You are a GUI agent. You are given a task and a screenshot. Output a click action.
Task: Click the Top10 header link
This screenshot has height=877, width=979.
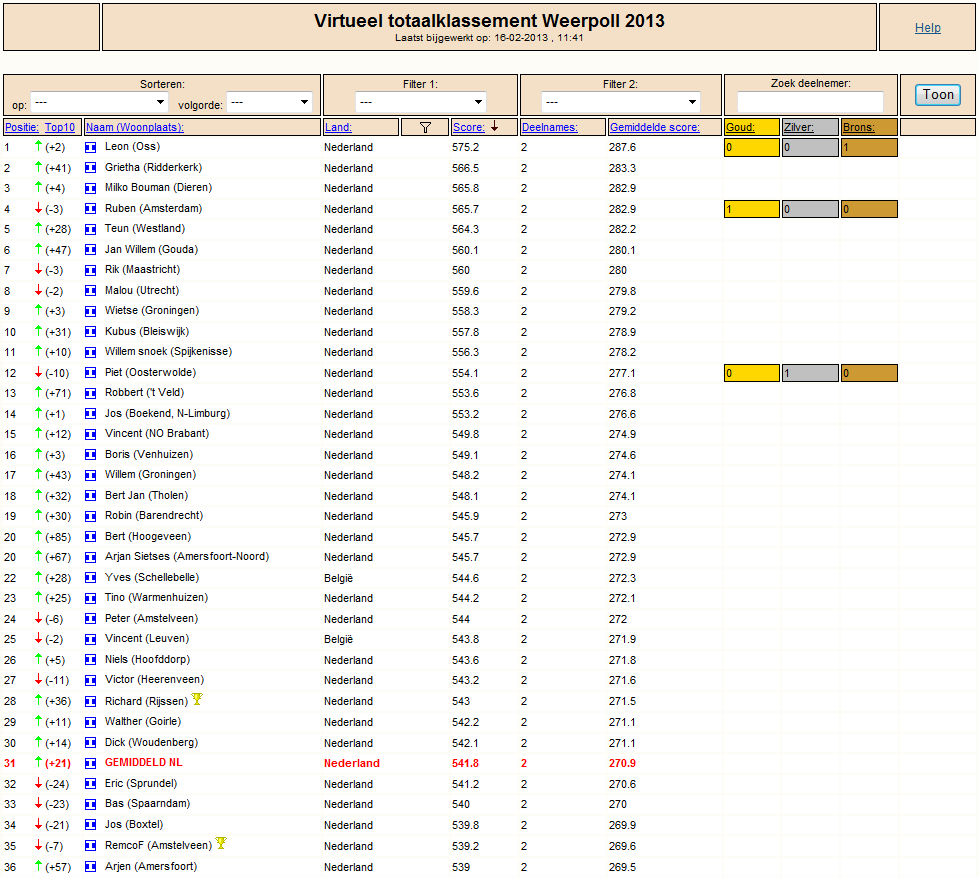click(60, 127)
